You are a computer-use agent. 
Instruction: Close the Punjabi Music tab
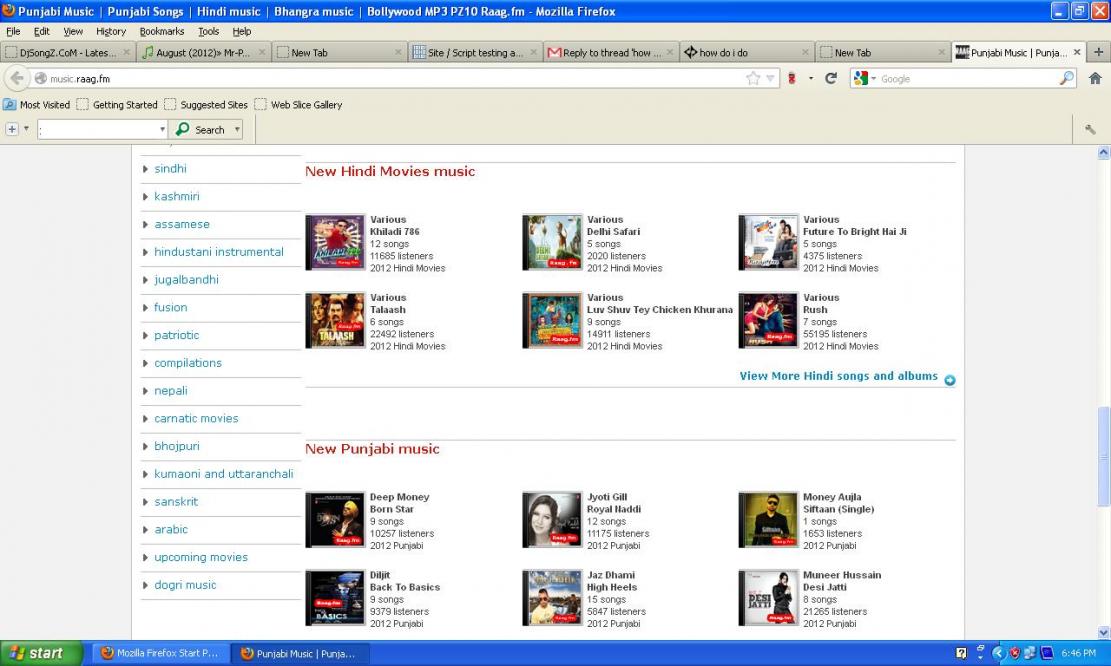click(1077, 52)
